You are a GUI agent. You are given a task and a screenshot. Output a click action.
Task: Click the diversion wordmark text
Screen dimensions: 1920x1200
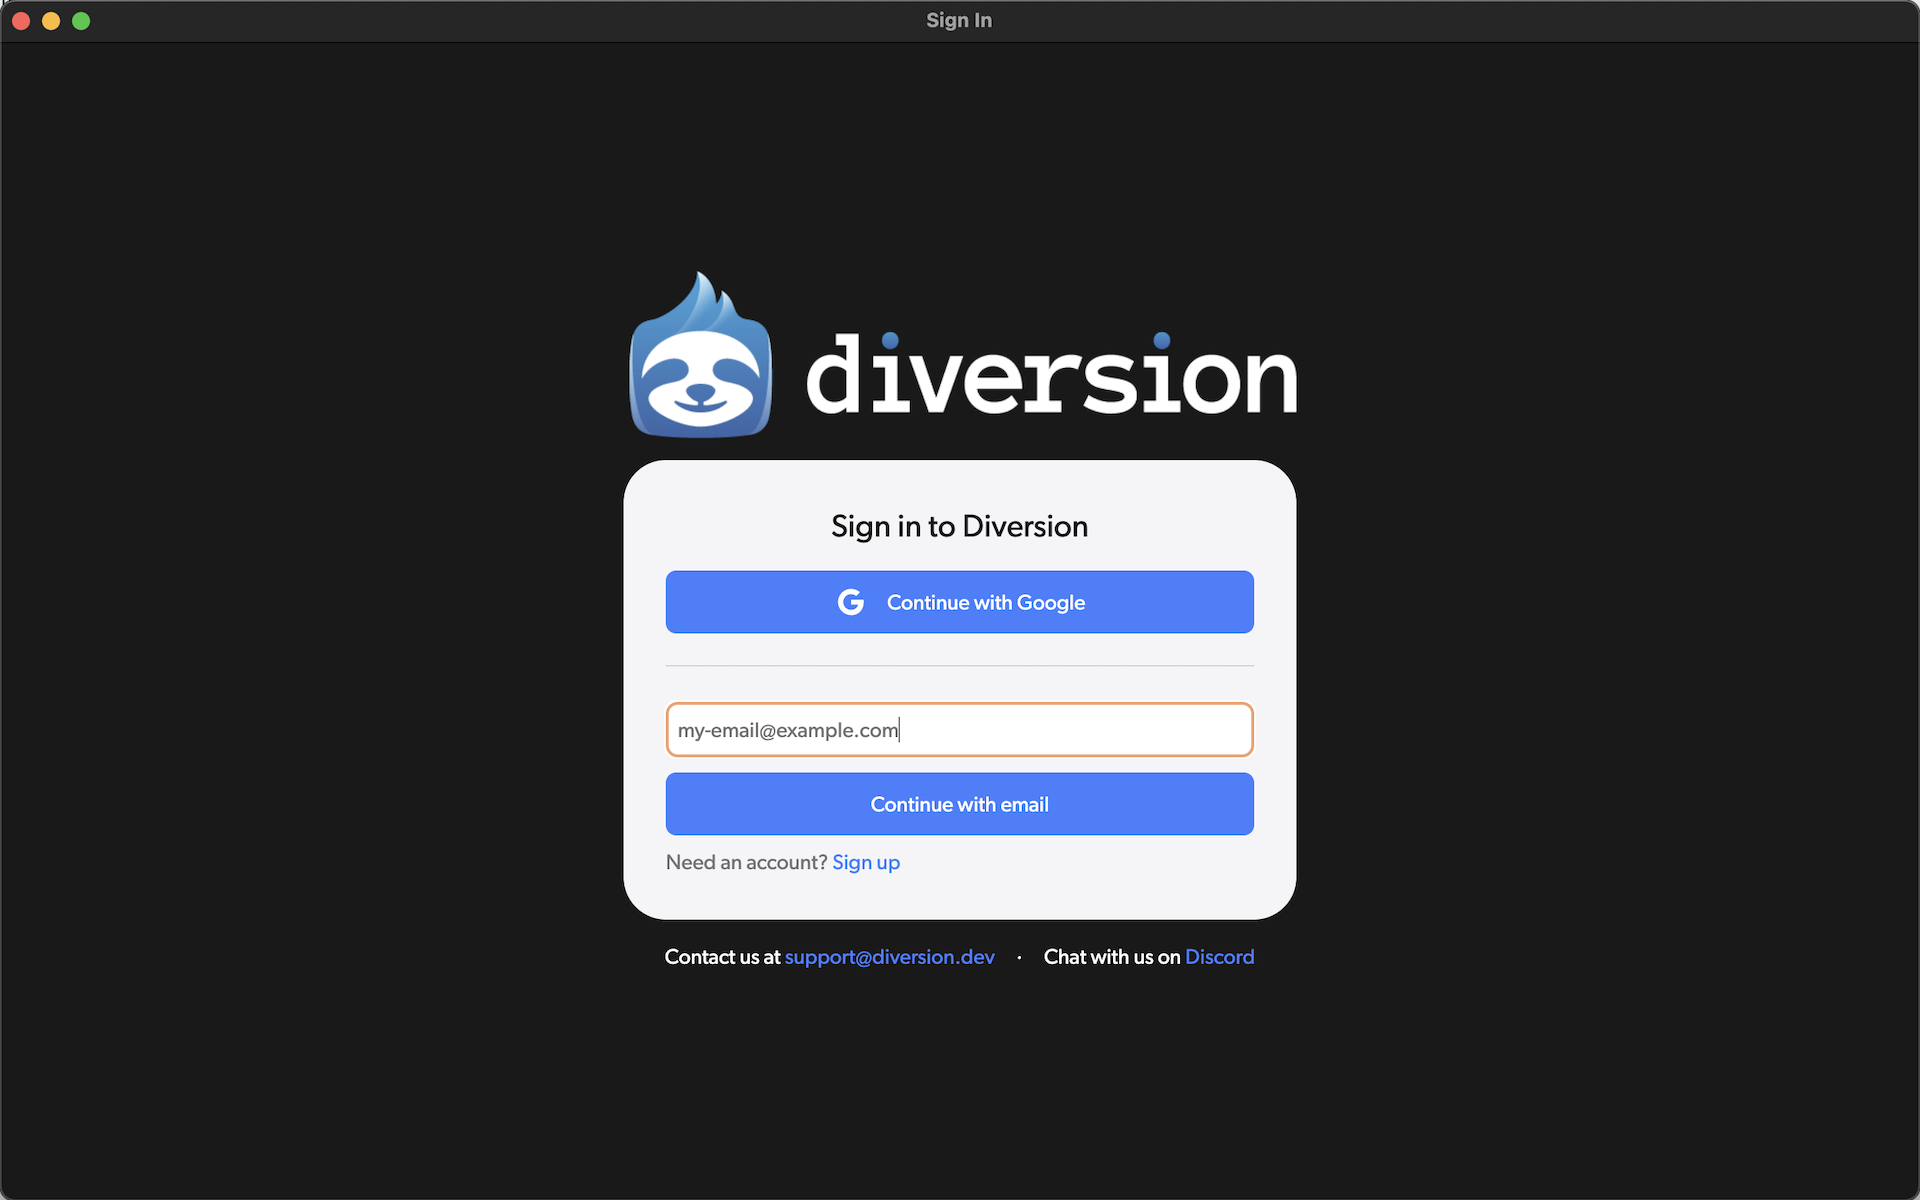pos(1052,373)
